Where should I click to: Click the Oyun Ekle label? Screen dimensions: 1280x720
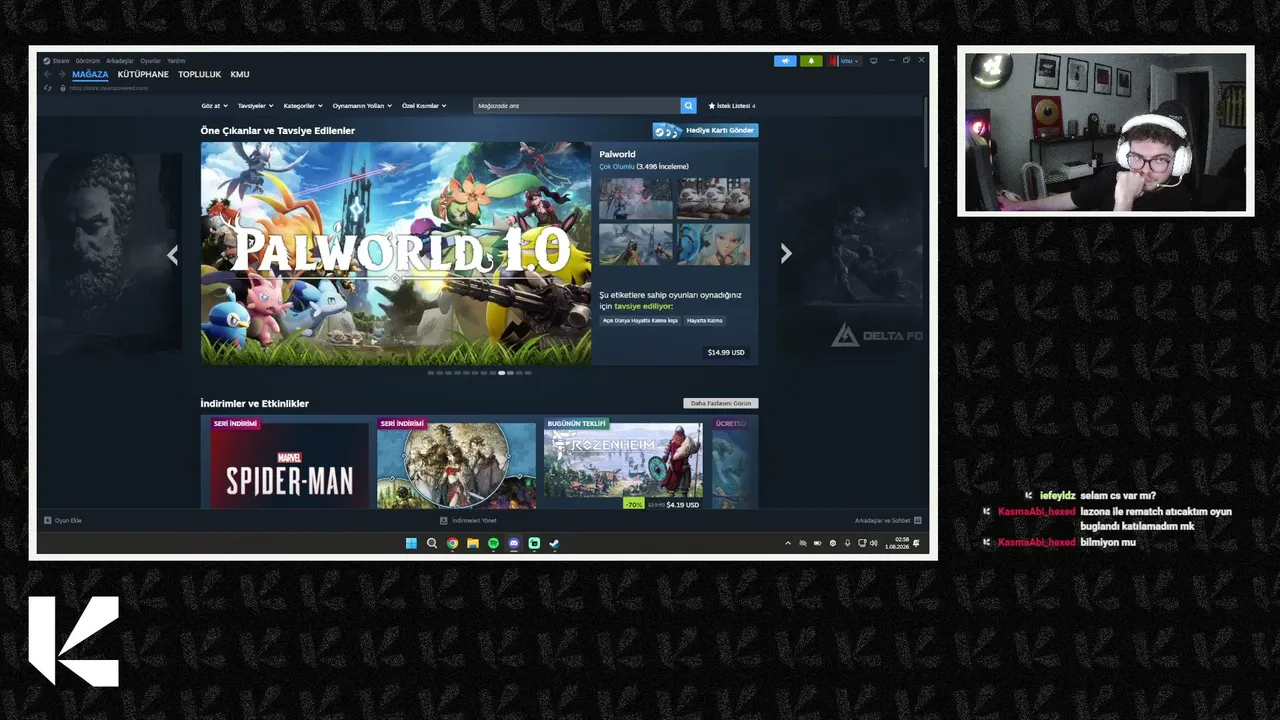tap(68, 520)
